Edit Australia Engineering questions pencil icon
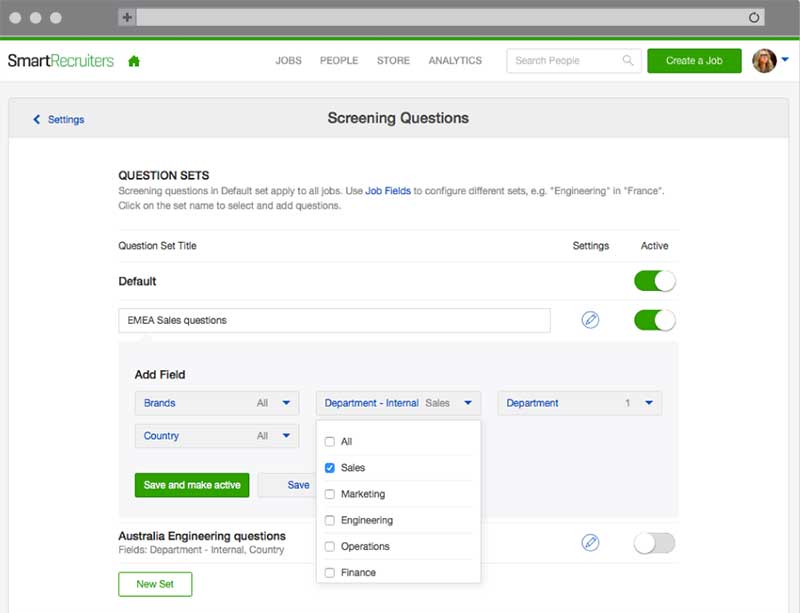The width and height of the screenshot is (800, 613). [x=590, y=542]
